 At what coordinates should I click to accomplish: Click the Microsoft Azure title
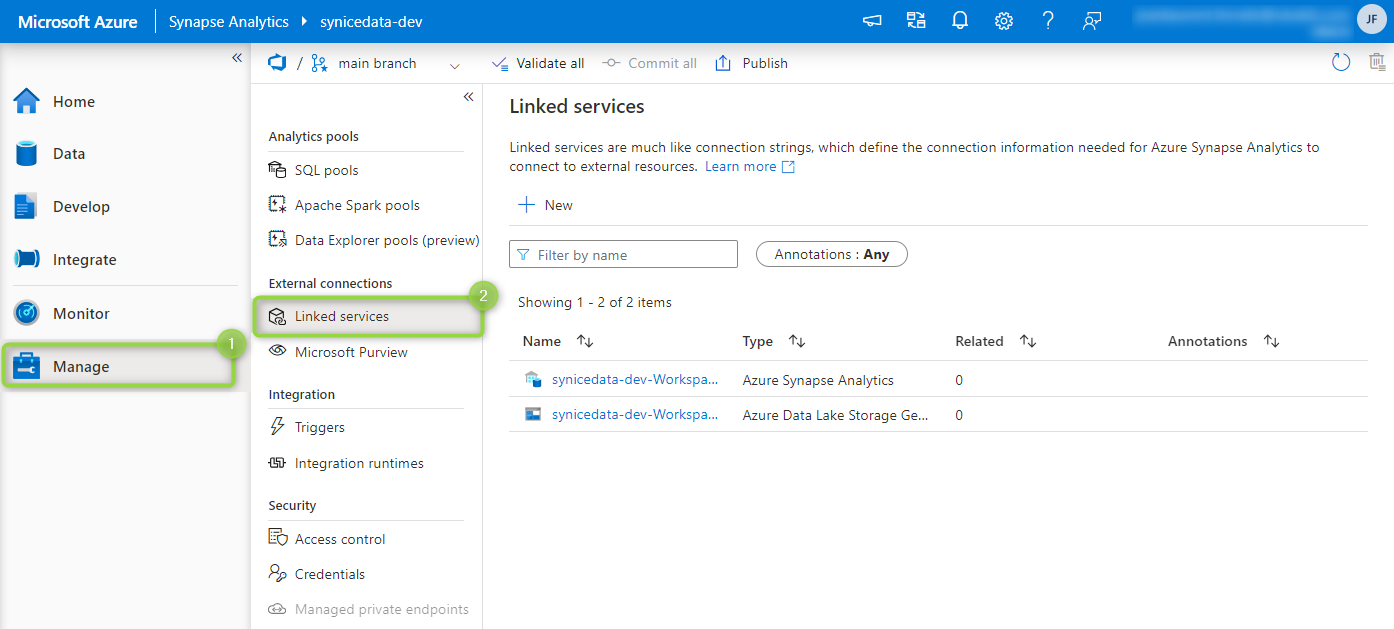pyautogui.click(x=78, y=21)
